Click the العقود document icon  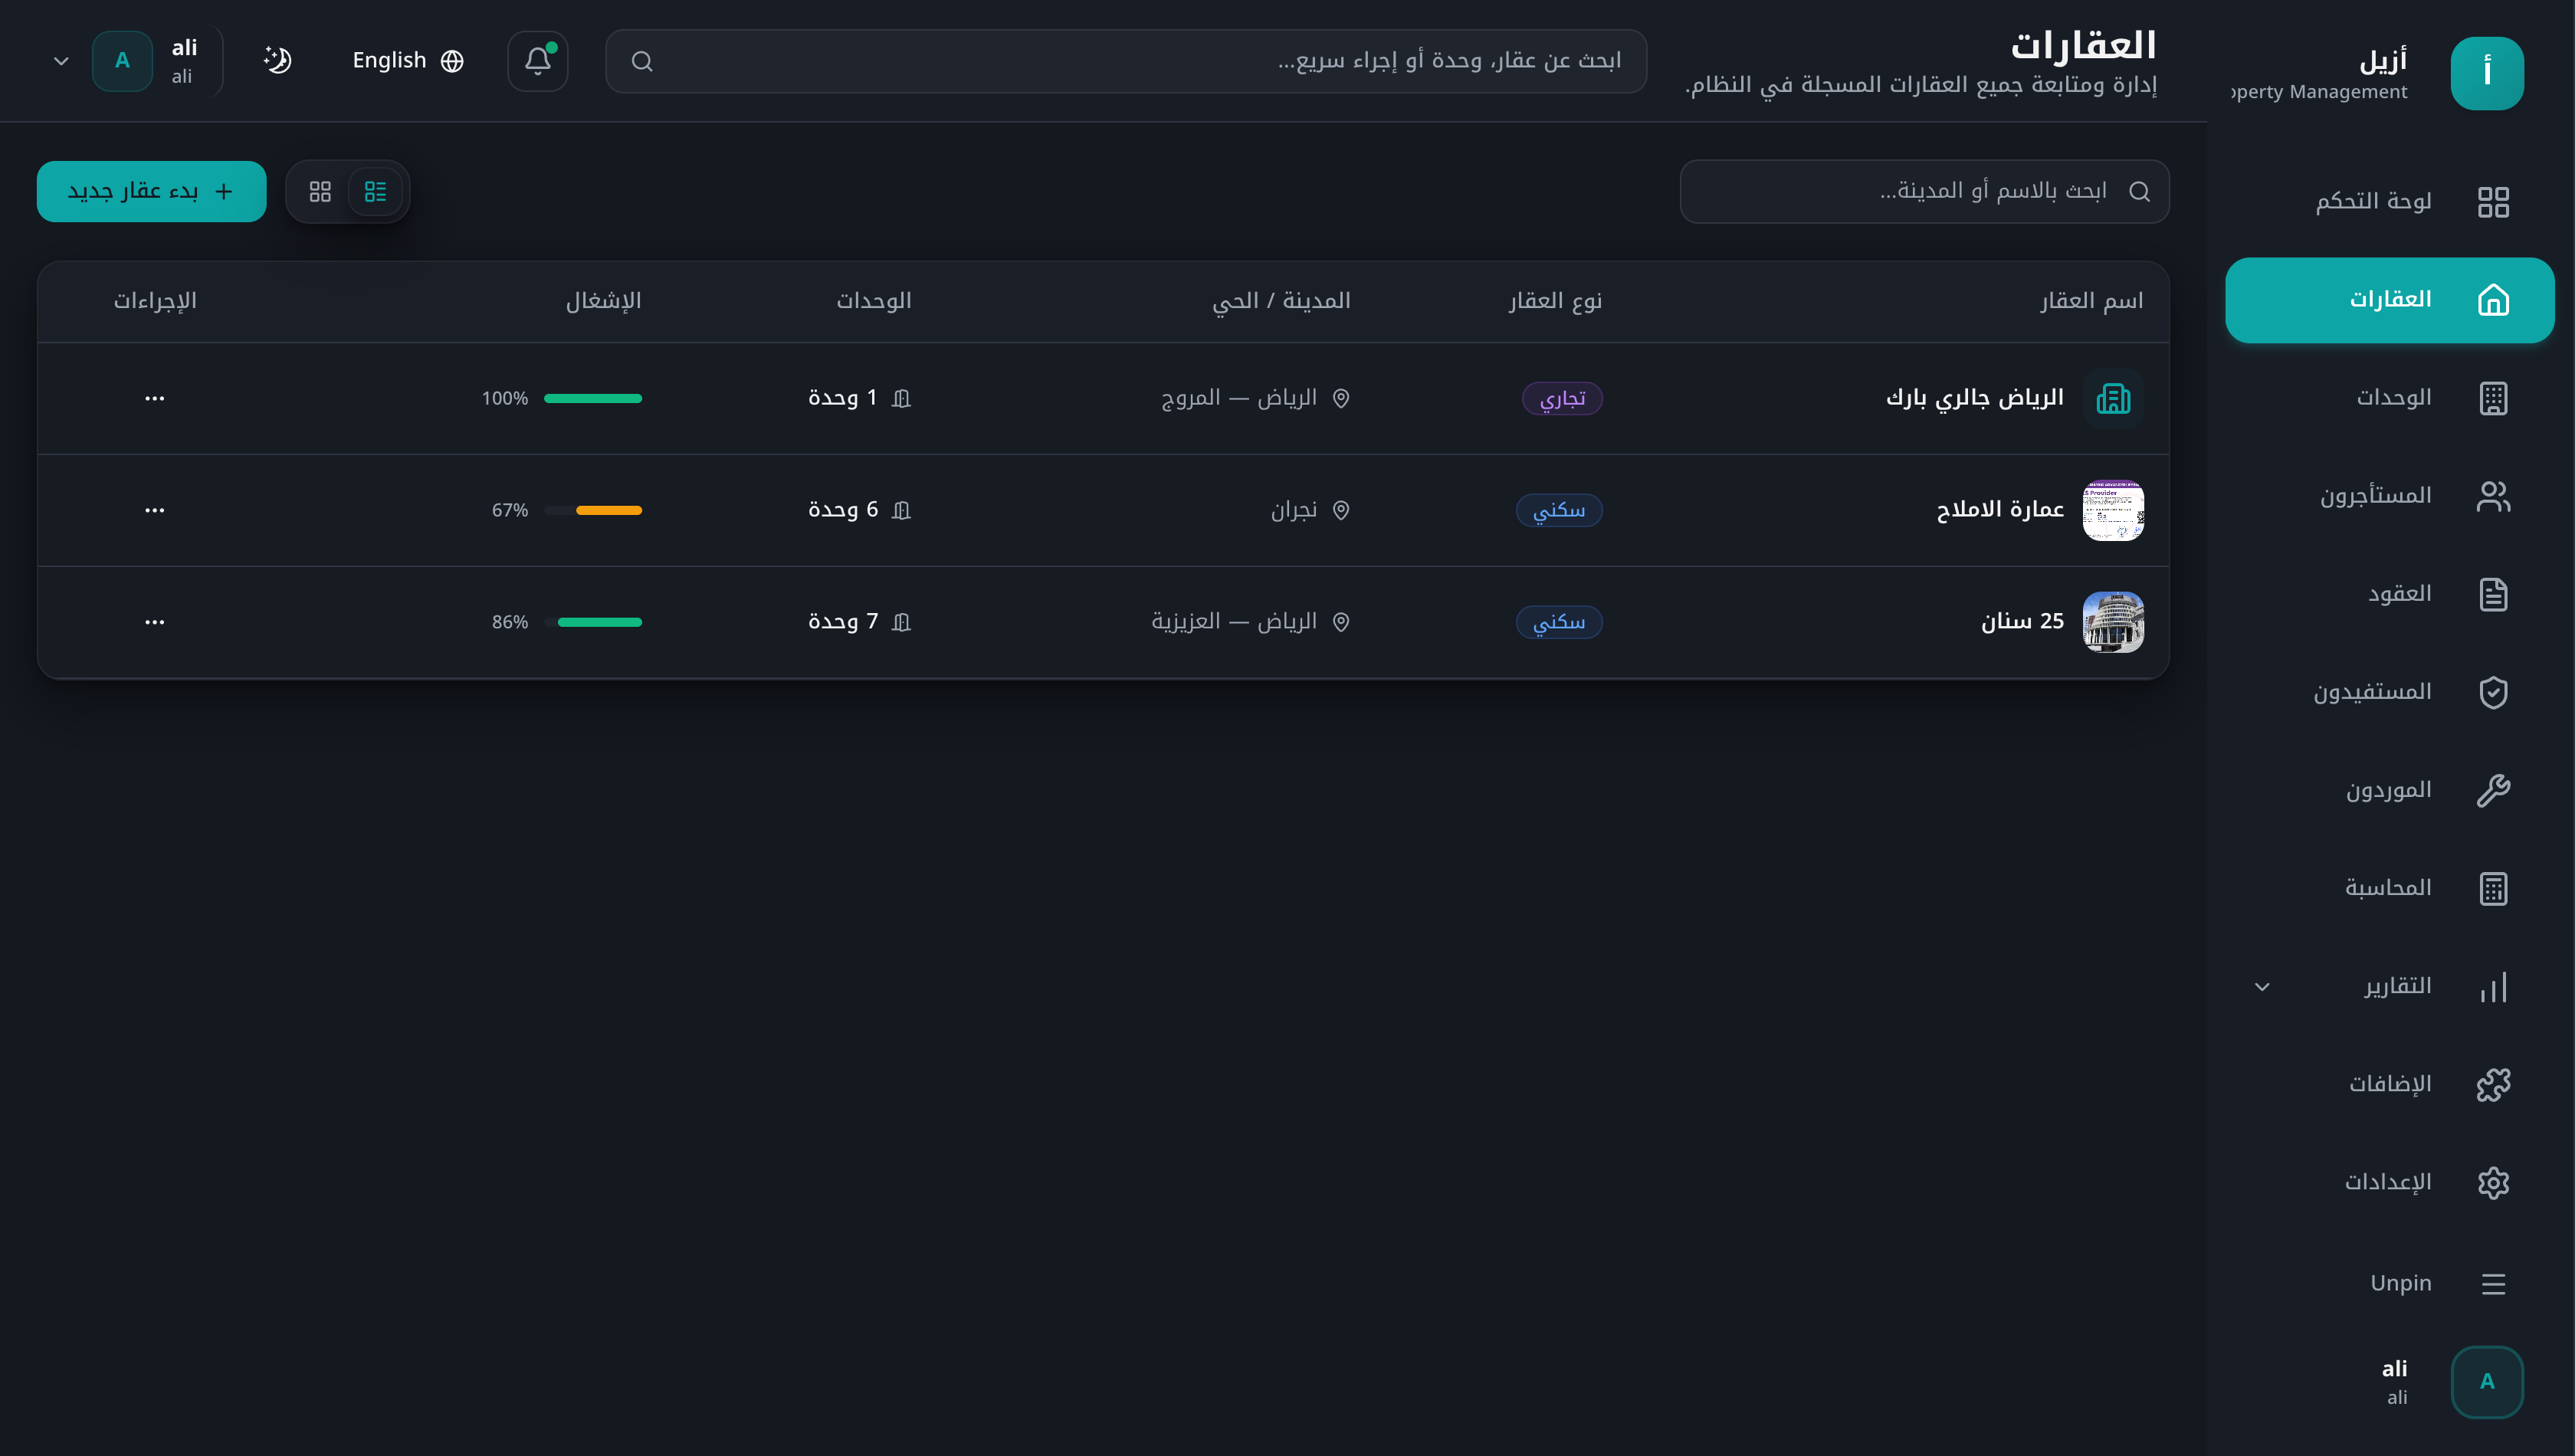[2492, 594]
